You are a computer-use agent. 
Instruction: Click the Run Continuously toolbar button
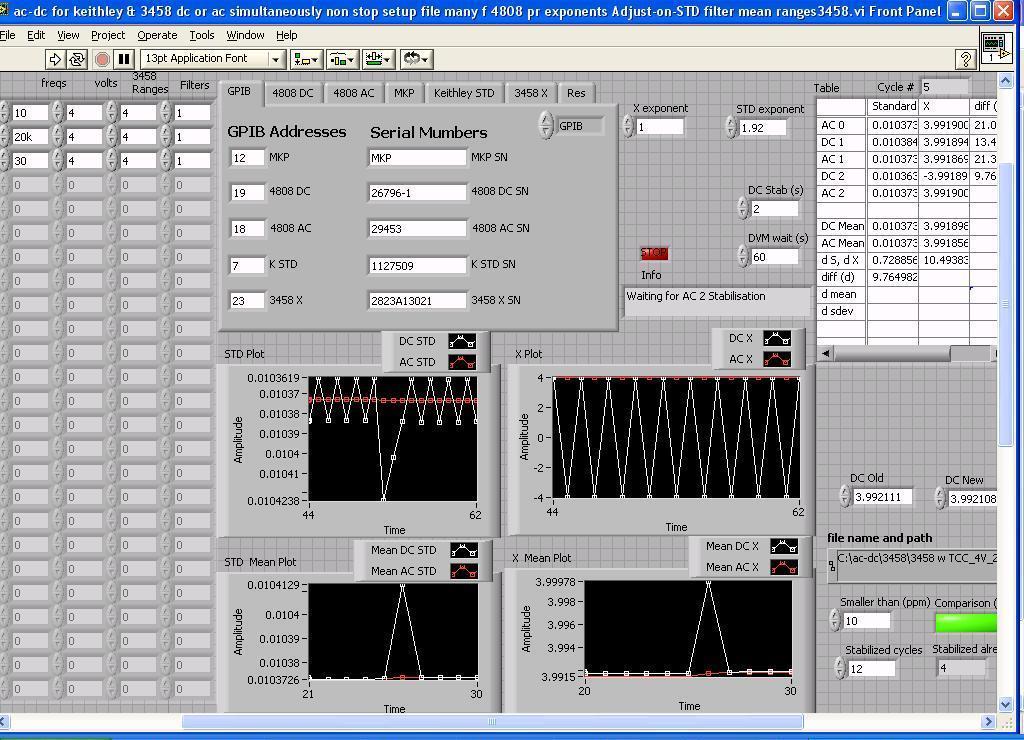pyautogui.click(x=77, y=59)
